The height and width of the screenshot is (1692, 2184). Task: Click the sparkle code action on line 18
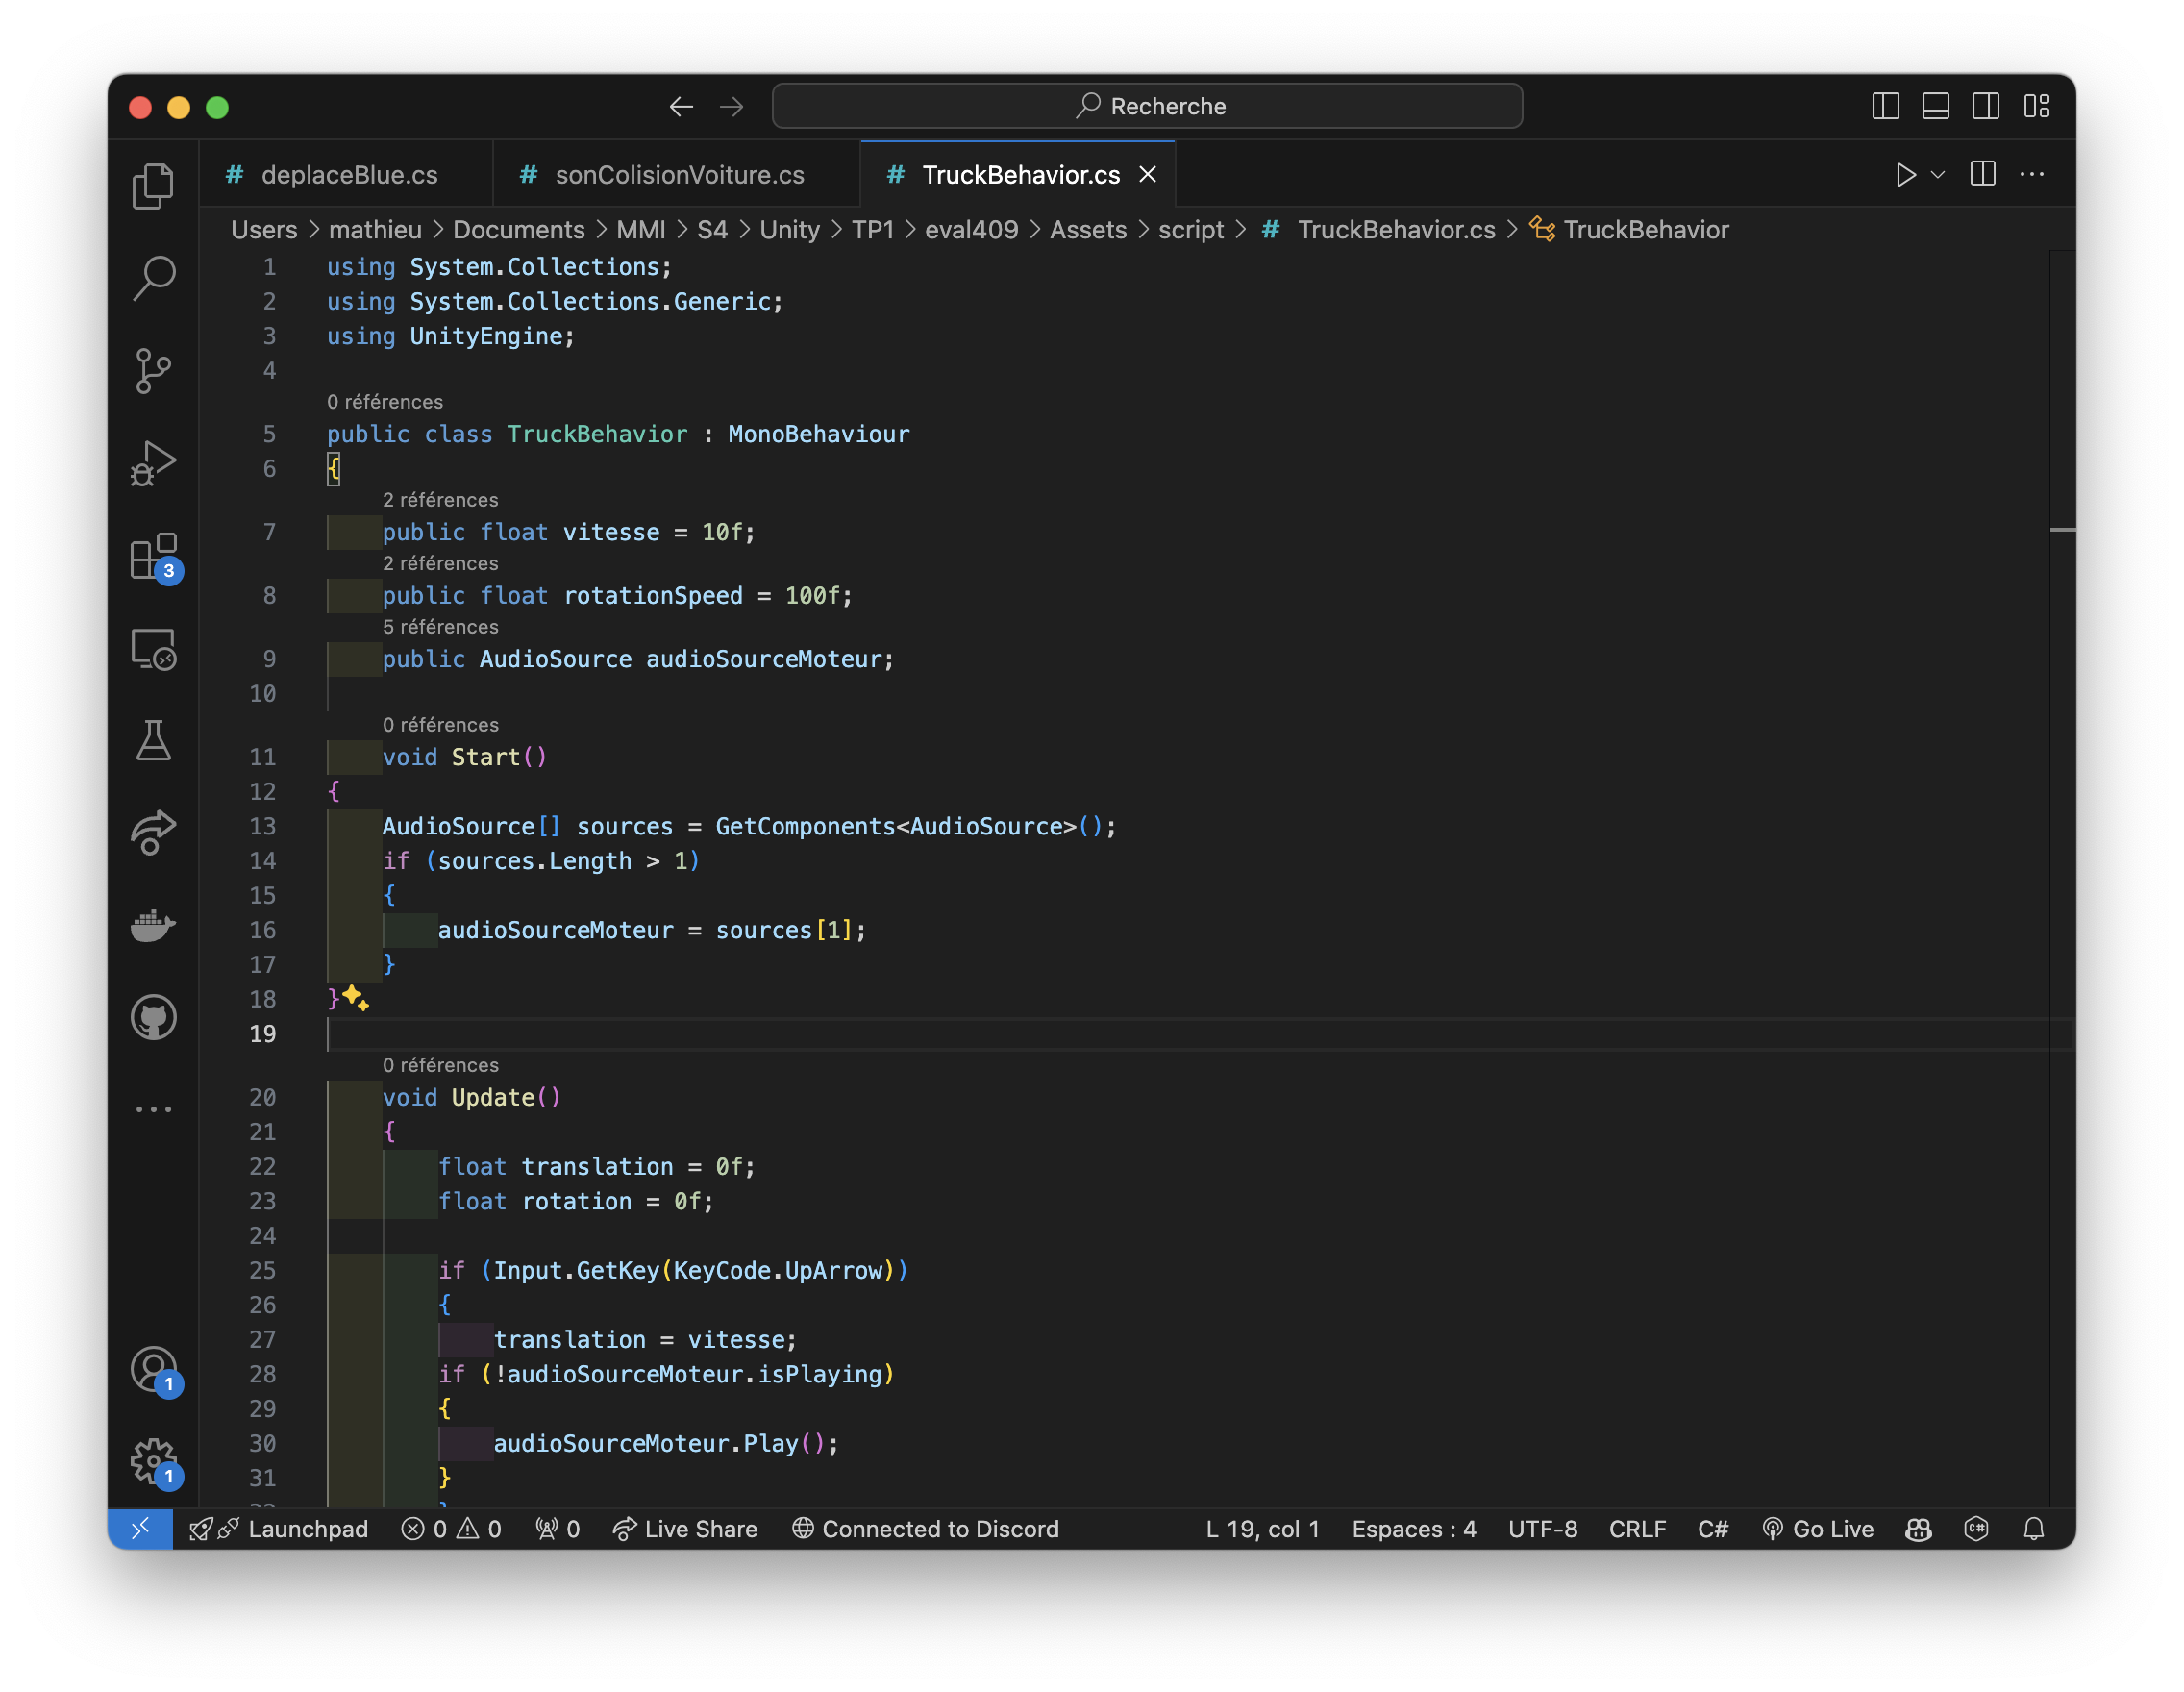pos(356,997)
